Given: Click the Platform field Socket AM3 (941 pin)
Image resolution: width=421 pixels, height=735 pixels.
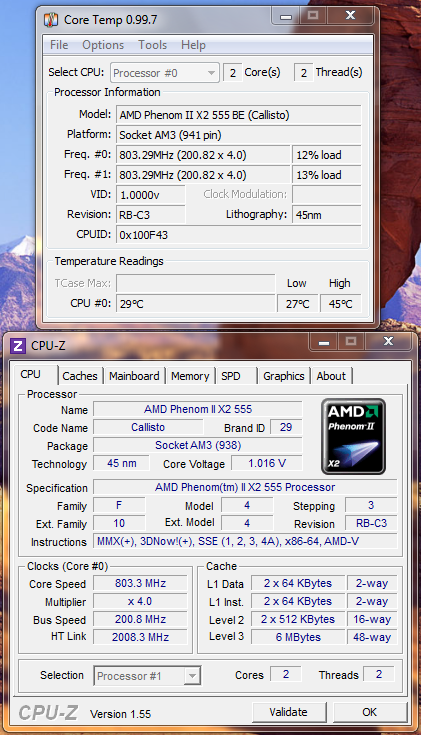Looking at the screenshot, I should pos(239,135).
